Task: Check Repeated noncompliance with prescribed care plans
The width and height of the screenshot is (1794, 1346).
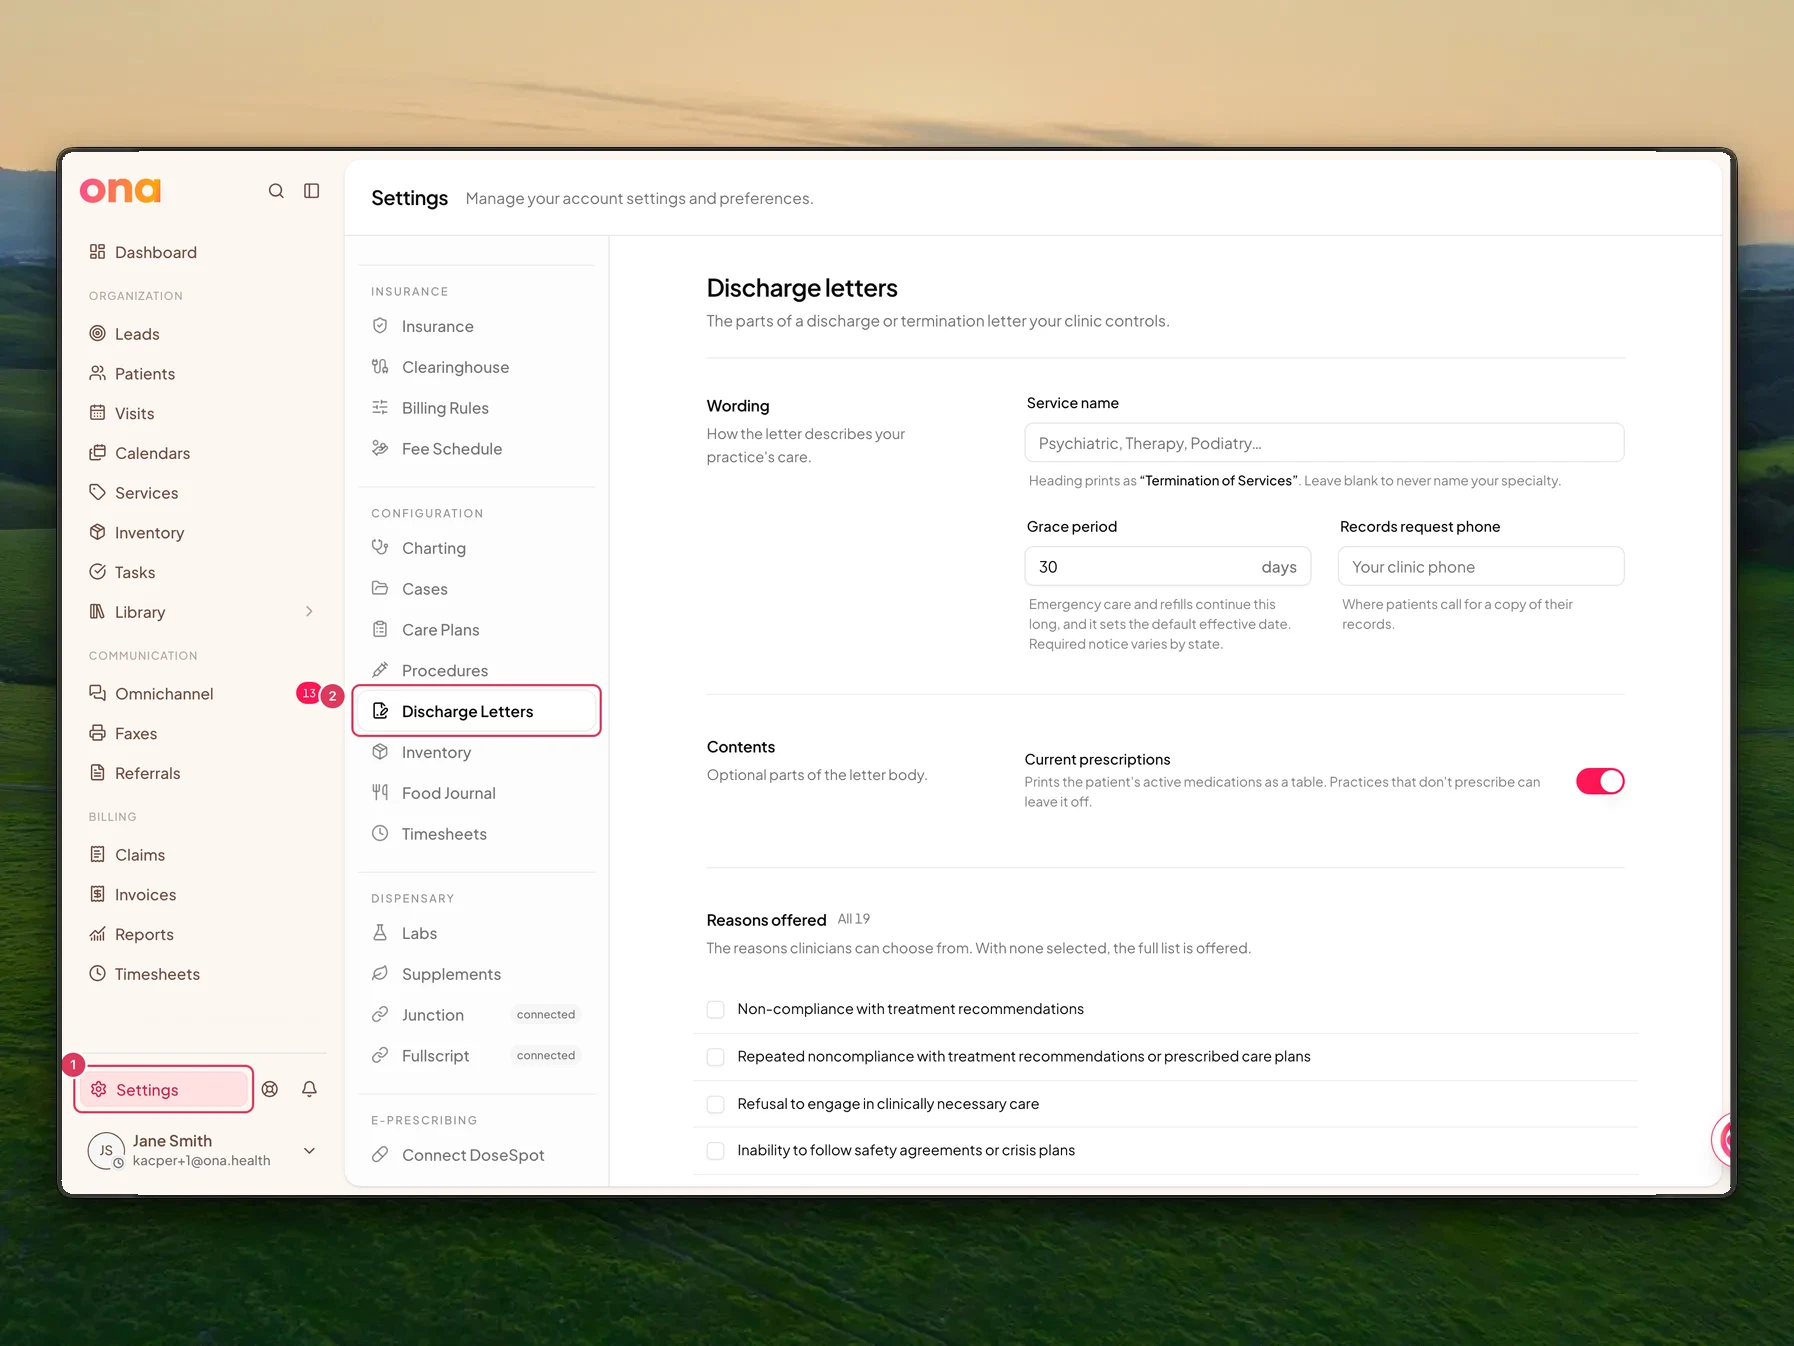Action: pyautogui.click(x=716, y=1057)
